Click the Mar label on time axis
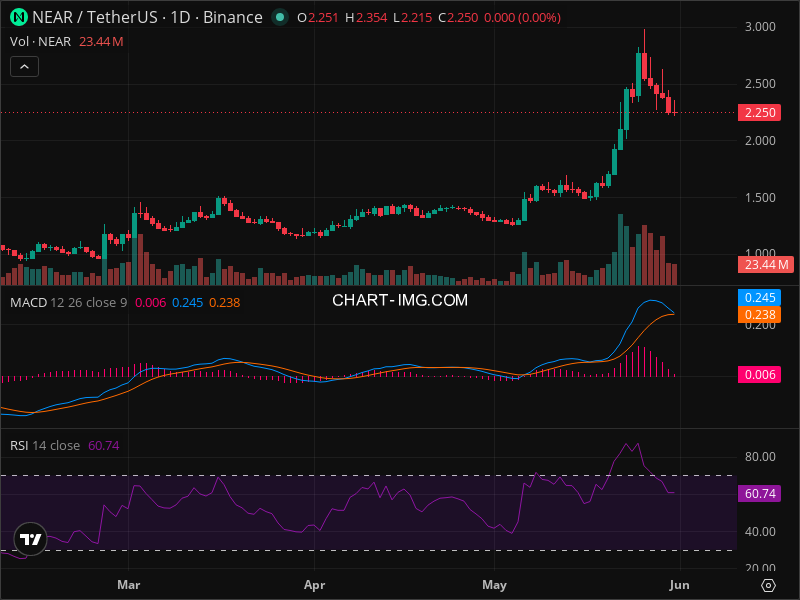Screen dimensions: 800x600 coord(129,585)
